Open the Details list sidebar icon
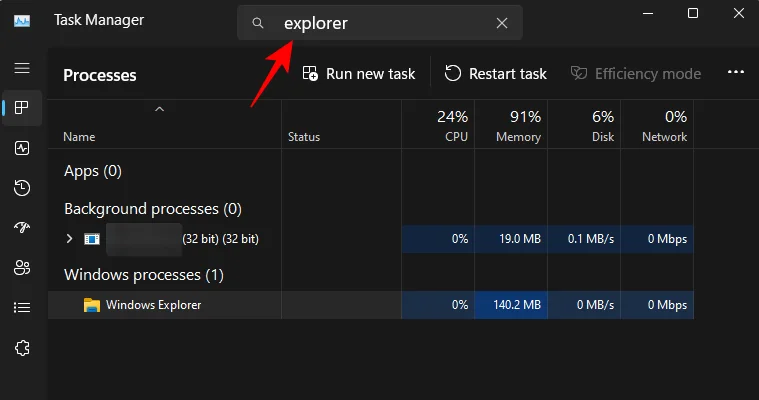Screen dimensions: 759x400 [22, 308]
